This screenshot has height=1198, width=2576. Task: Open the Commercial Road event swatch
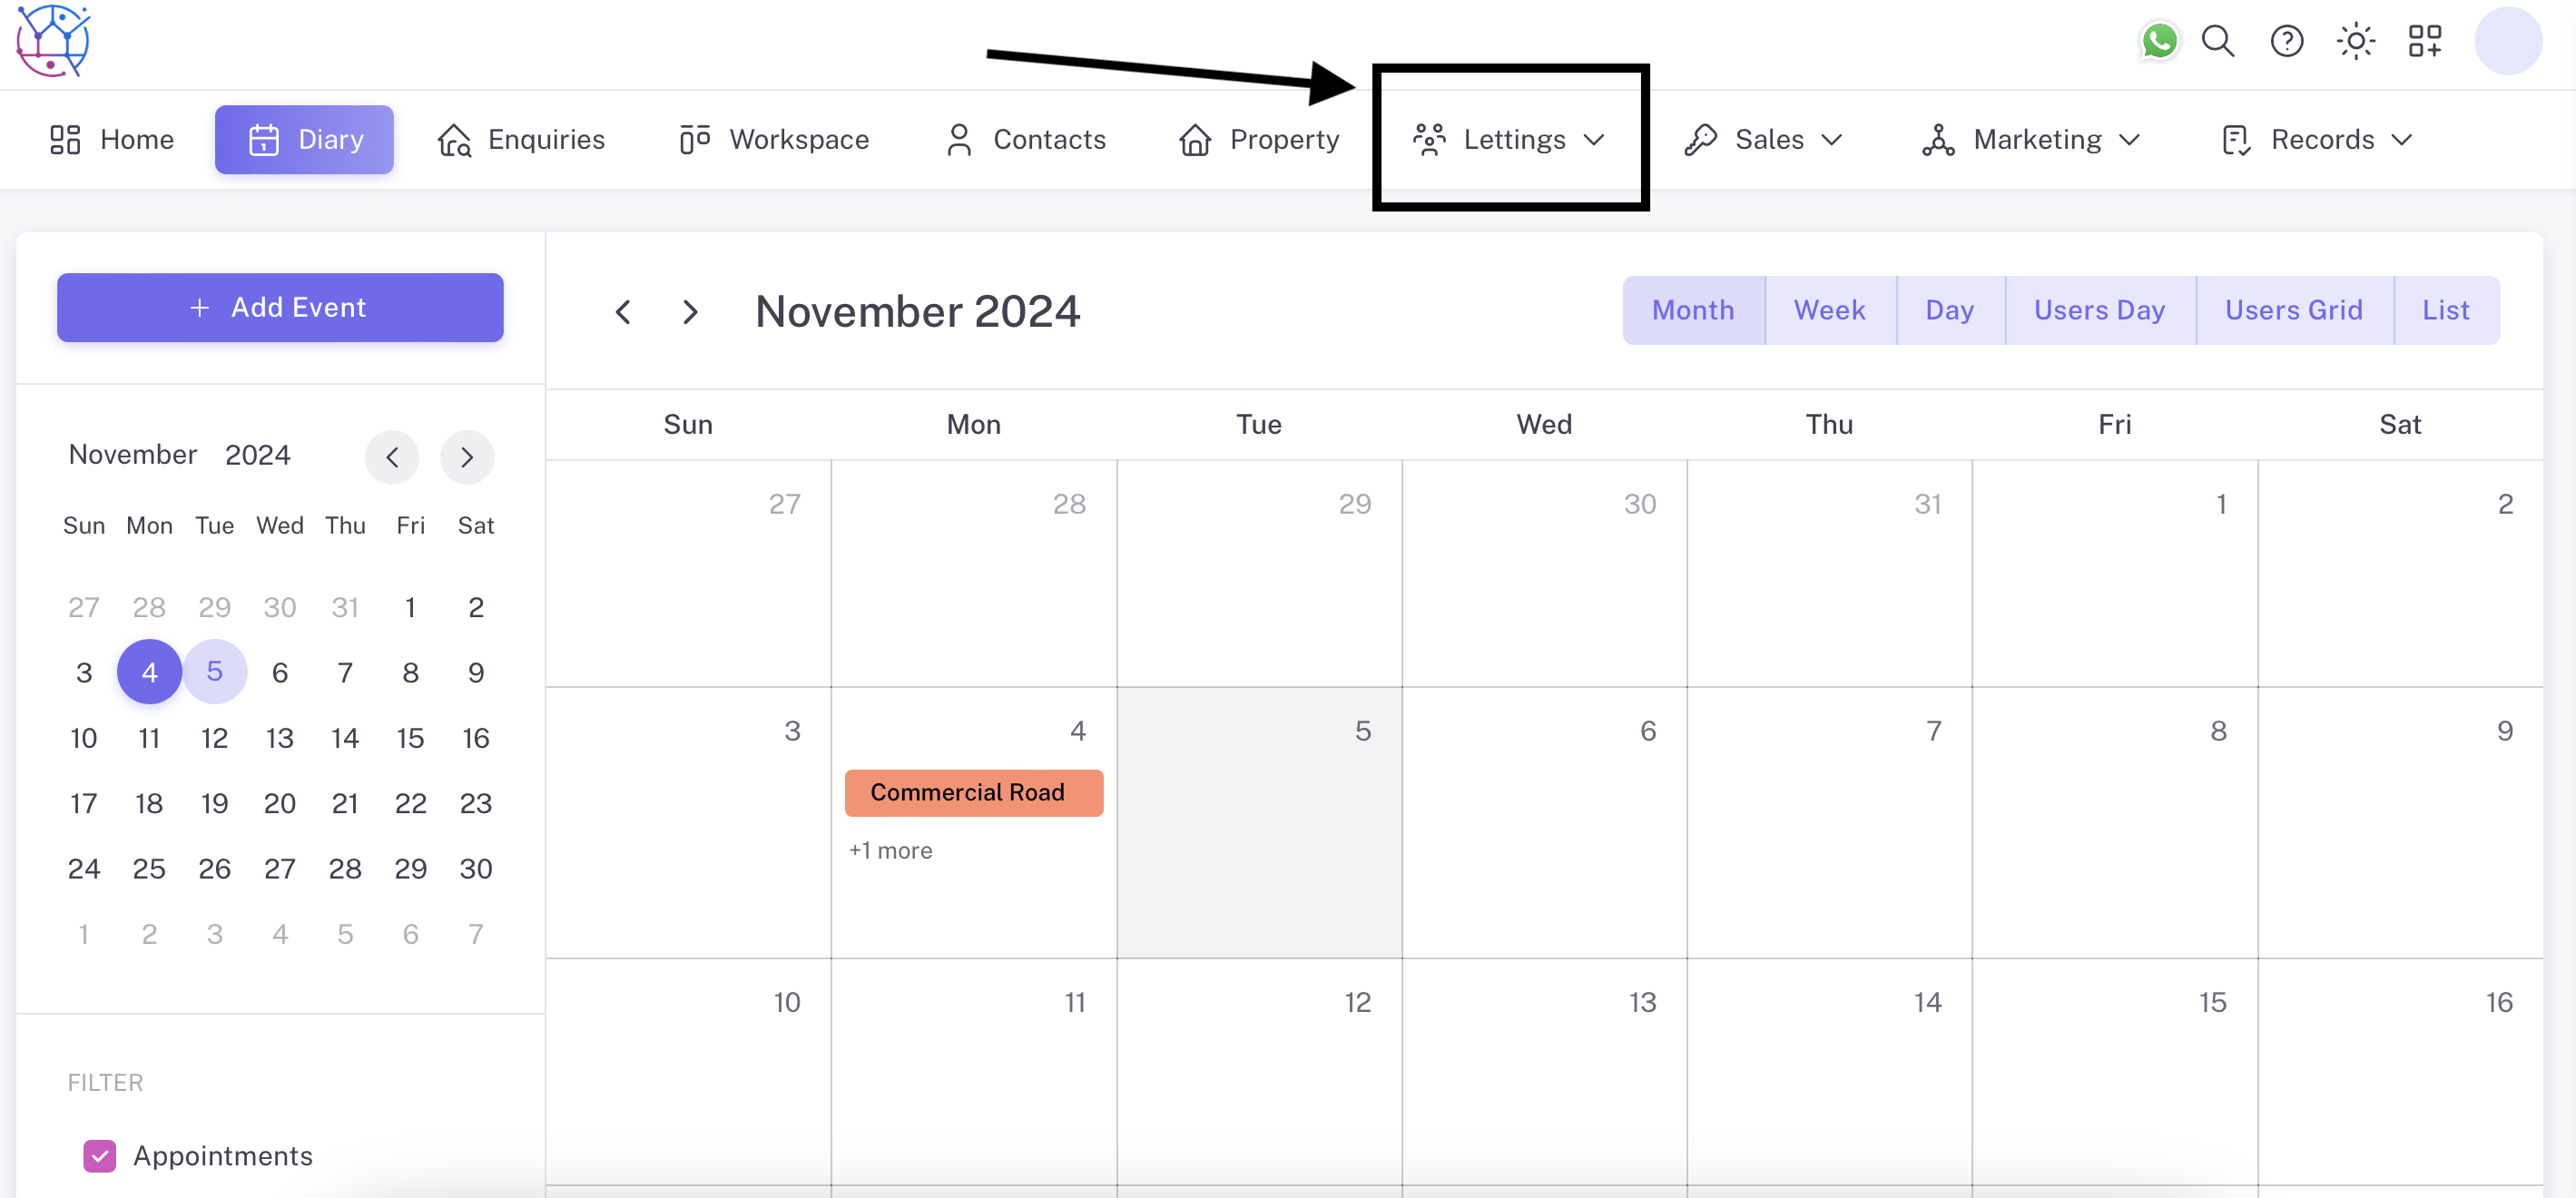973,792
